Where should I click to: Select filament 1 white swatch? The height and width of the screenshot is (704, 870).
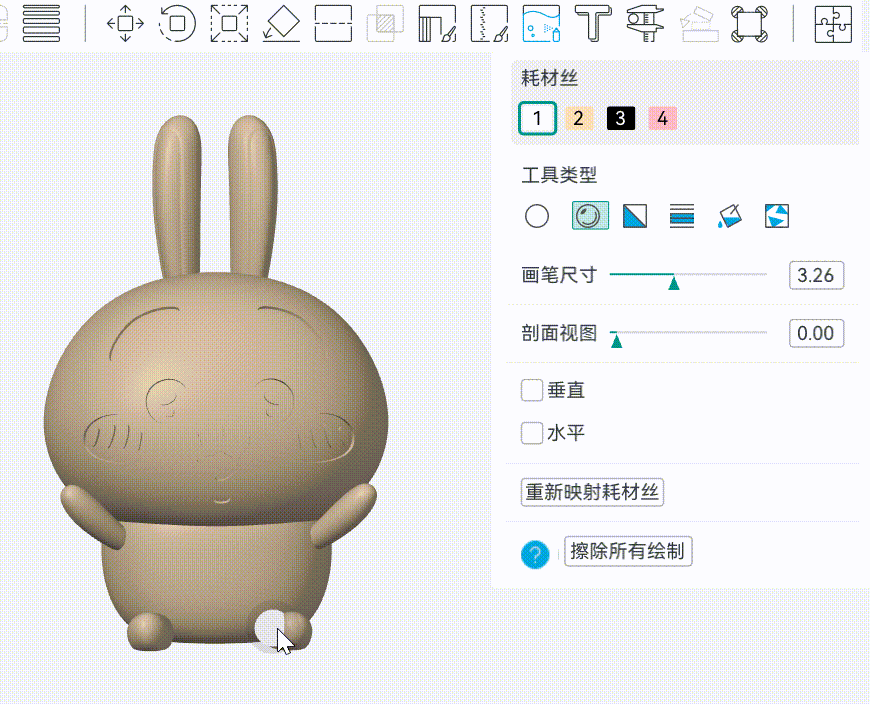(x=537, y=118)
